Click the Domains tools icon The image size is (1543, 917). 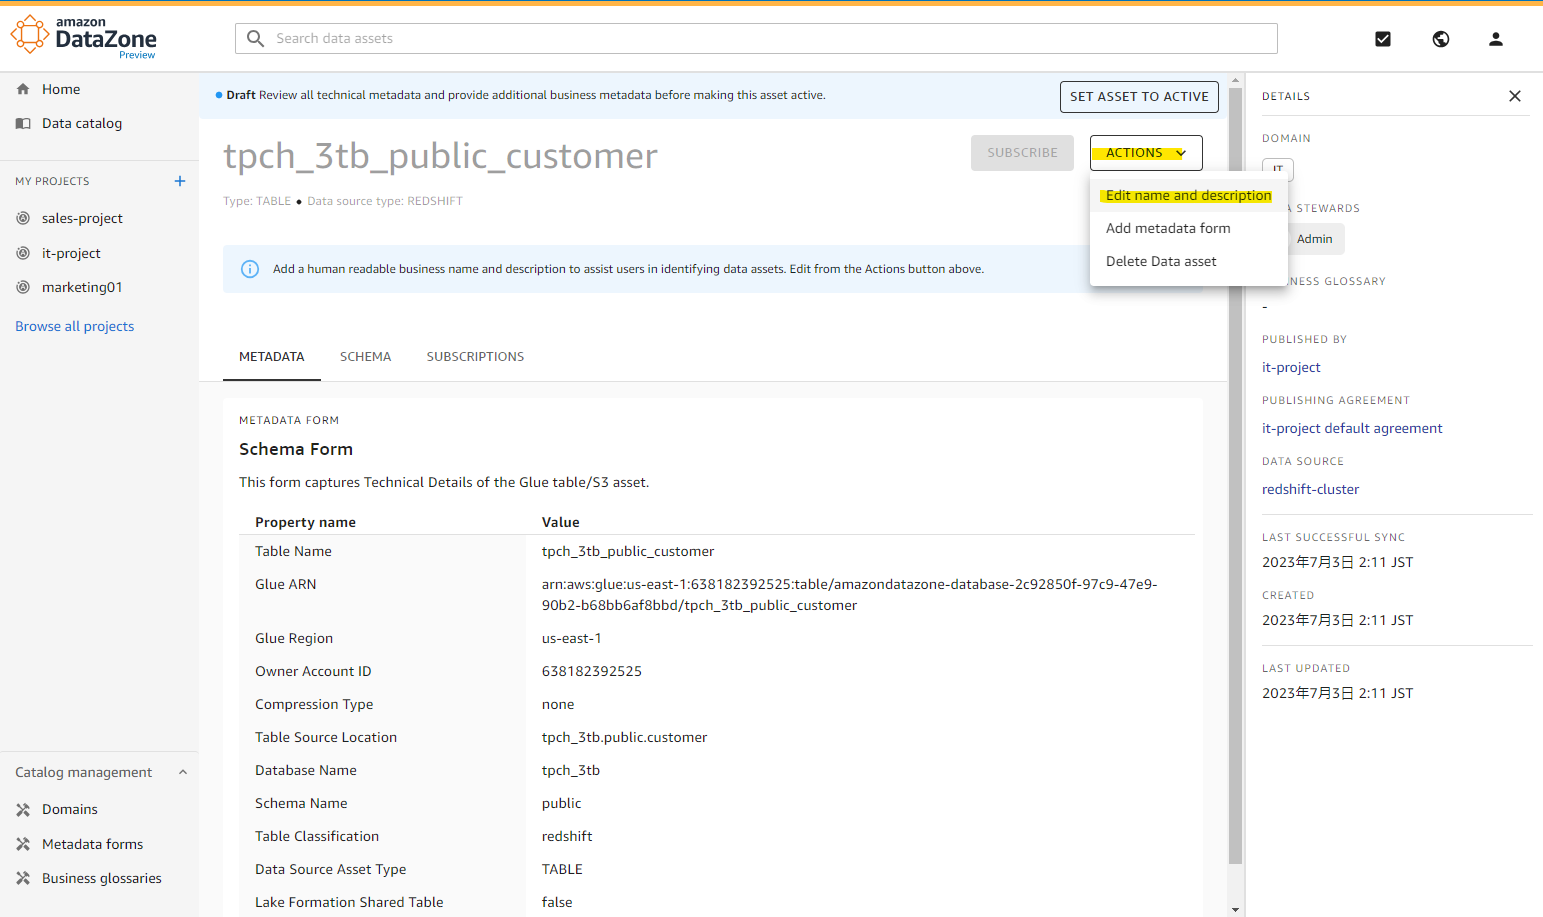[23, 809]
